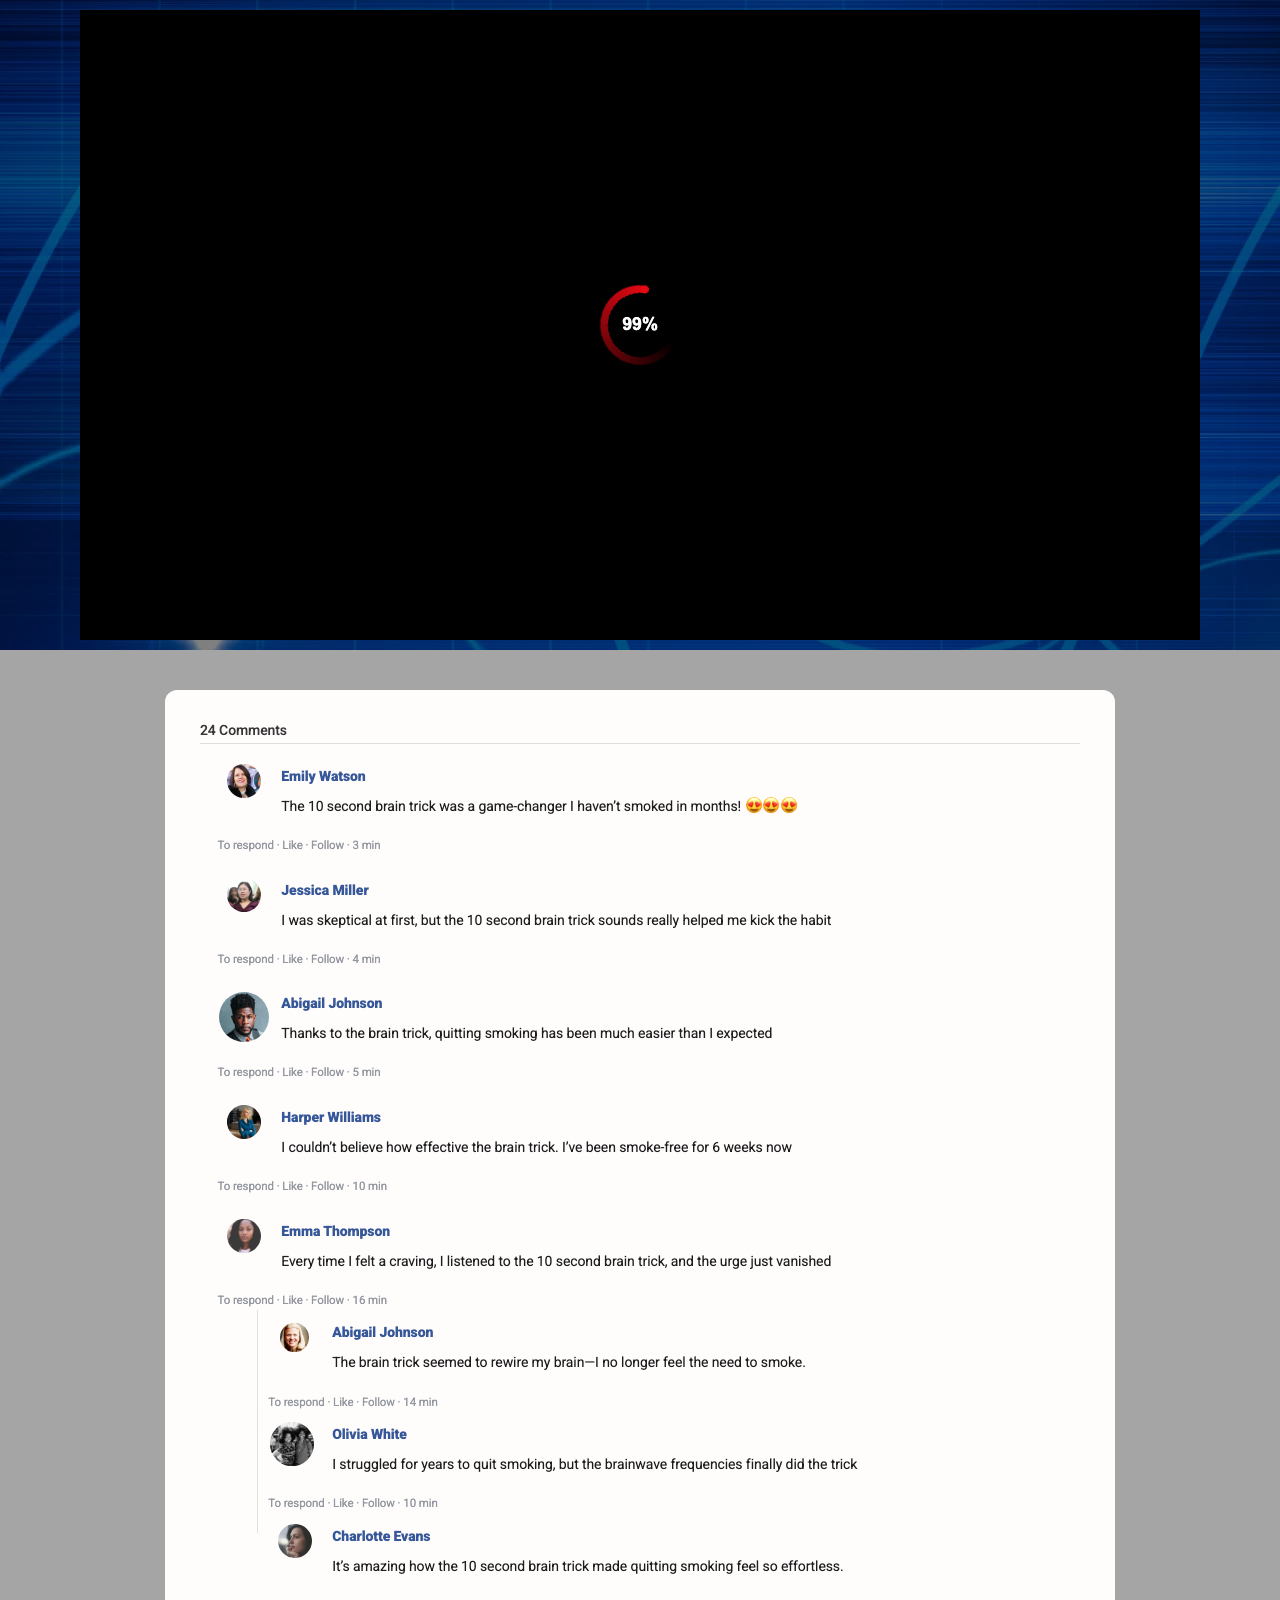1280x1600 pixels.
Task: Open Emma Thompson's profile name link
Action: pos(335,1231)
